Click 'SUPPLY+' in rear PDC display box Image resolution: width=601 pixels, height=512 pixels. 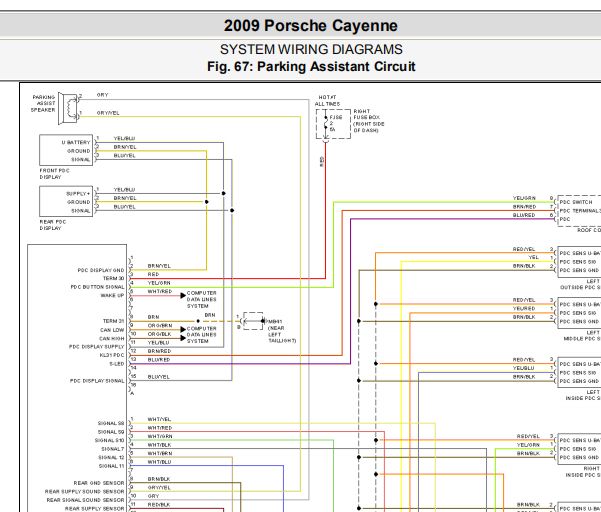tap(78, 194)
